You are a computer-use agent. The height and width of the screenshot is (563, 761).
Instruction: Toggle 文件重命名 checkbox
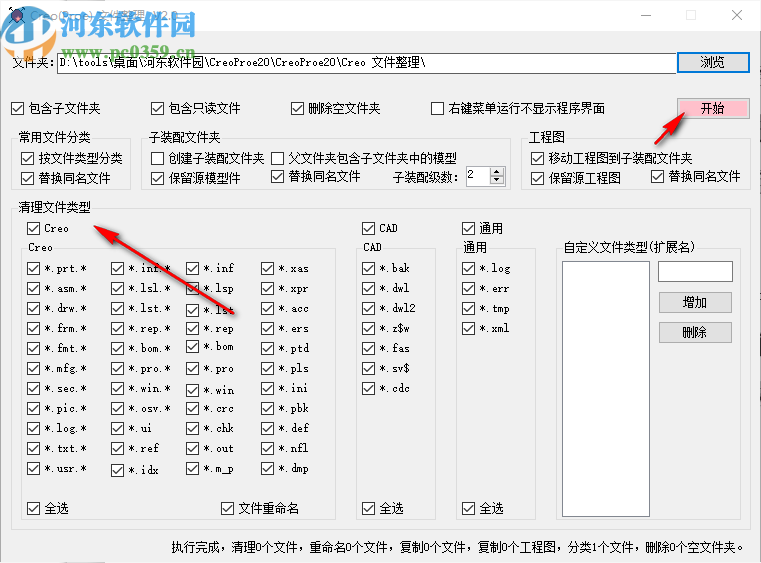pyautogui.click(x=227, y=508)
